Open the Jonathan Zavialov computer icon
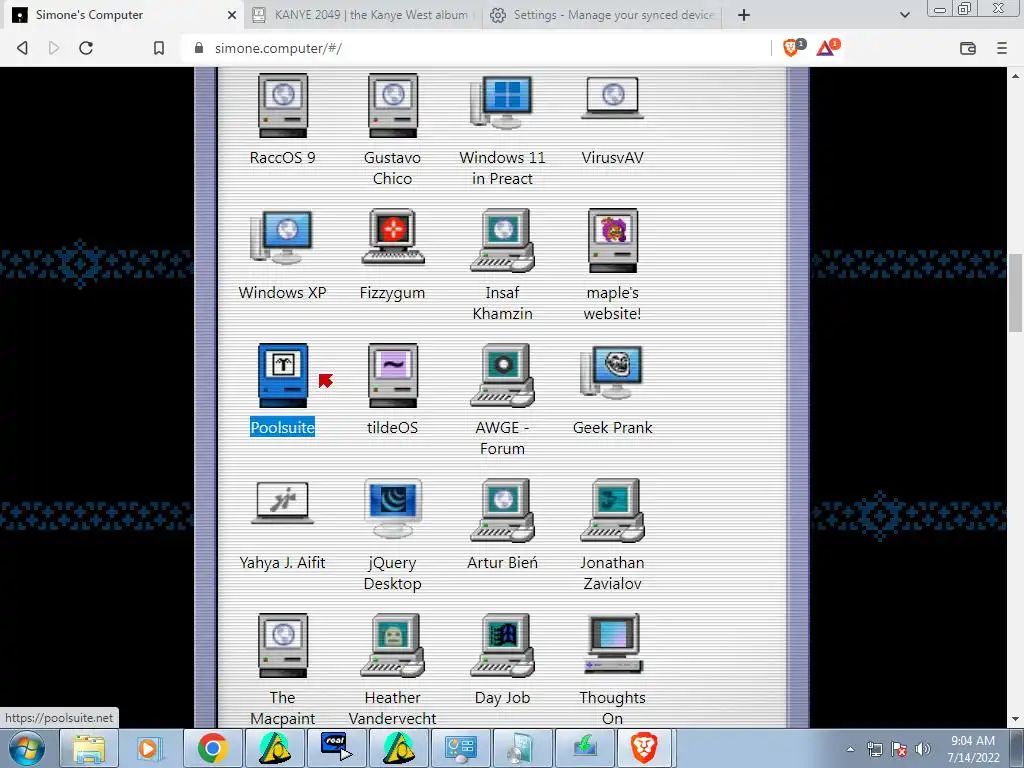 coord(613,511)
